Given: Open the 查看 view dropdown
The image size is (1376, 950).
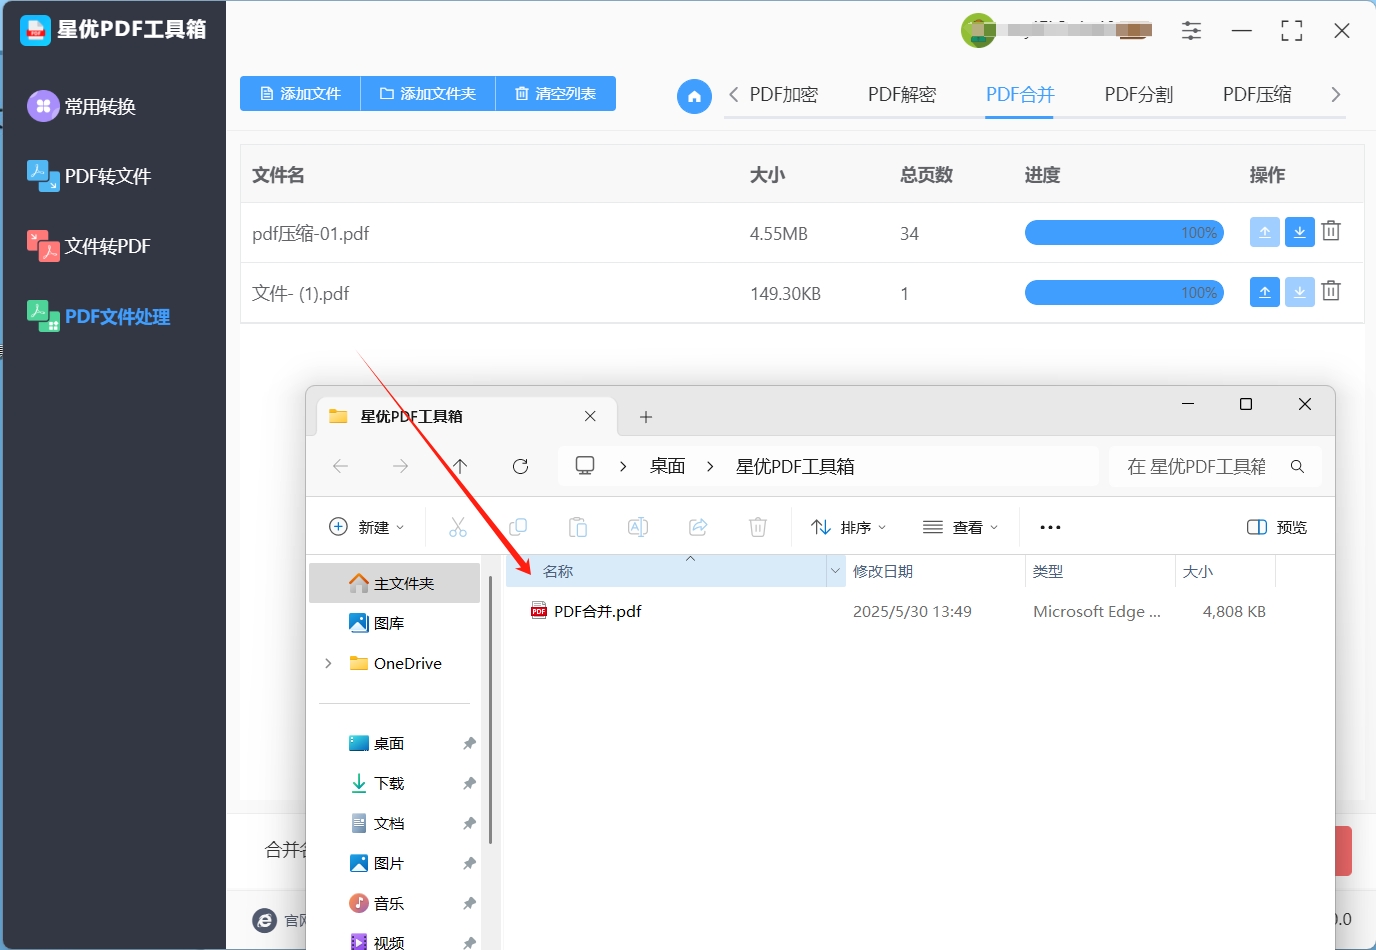Looking at the screenshot, I should coord(960,527).
